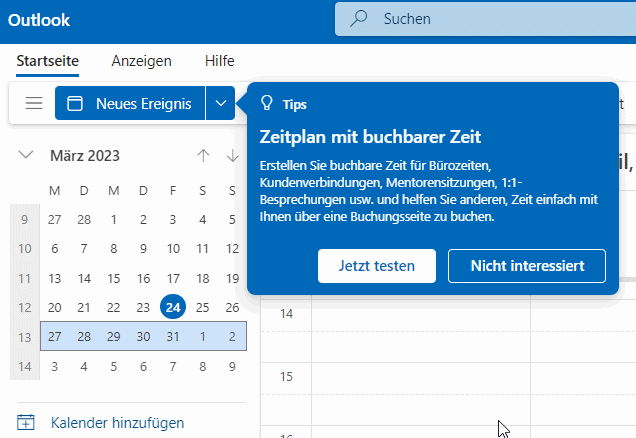Open the Kalender hinzufügen link
The image size is (636, 438).
click(117, 423)
